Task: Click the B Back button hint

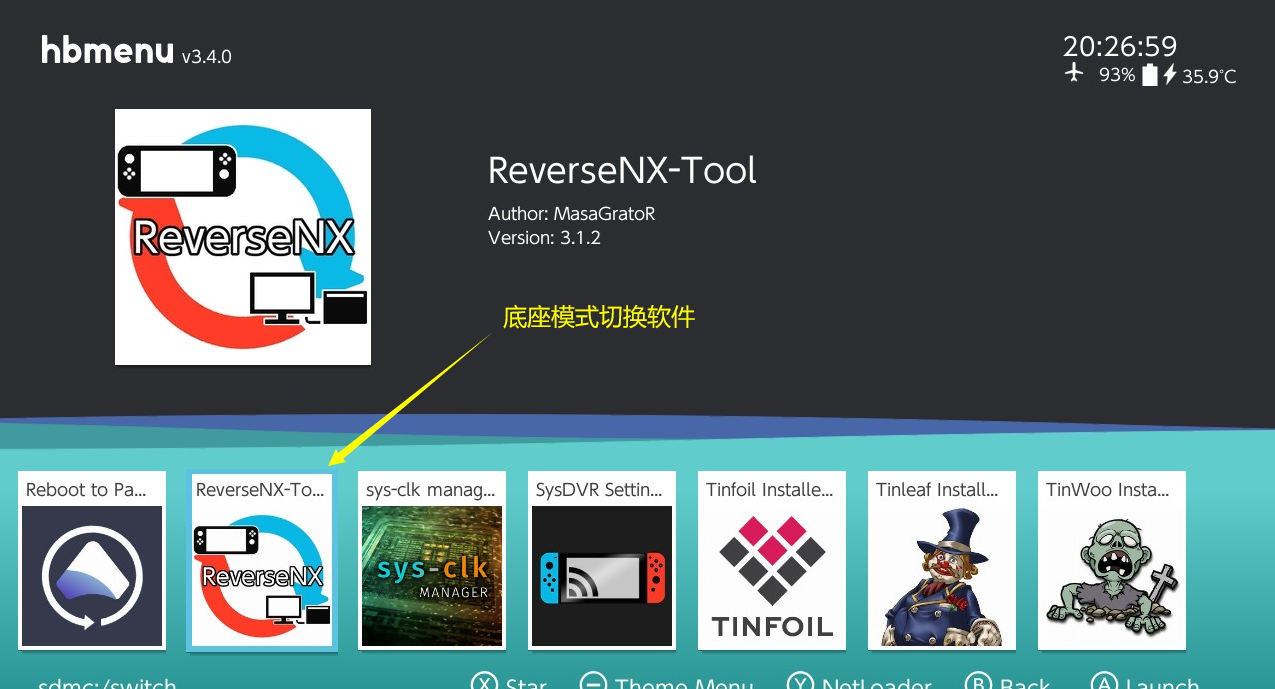Action: point(1007,682)
